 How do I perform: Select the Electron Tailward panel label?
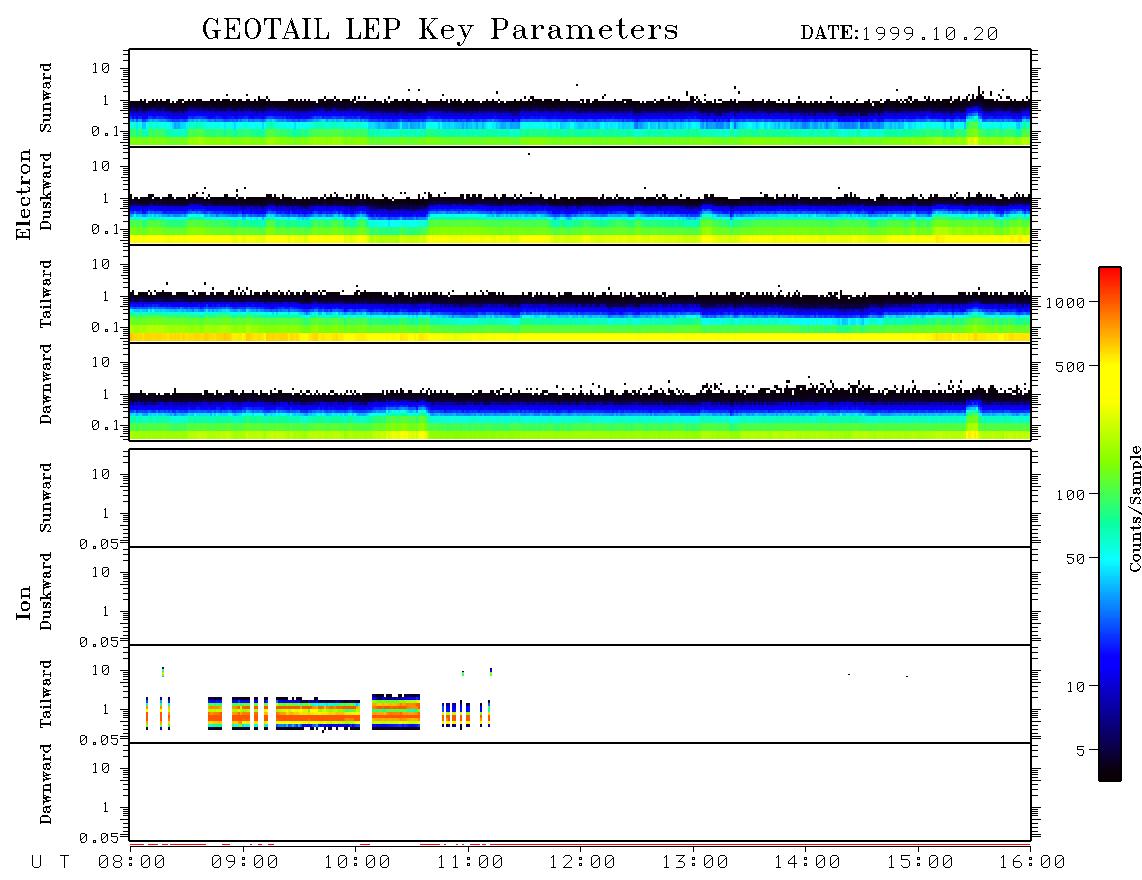tap(46, 293)
